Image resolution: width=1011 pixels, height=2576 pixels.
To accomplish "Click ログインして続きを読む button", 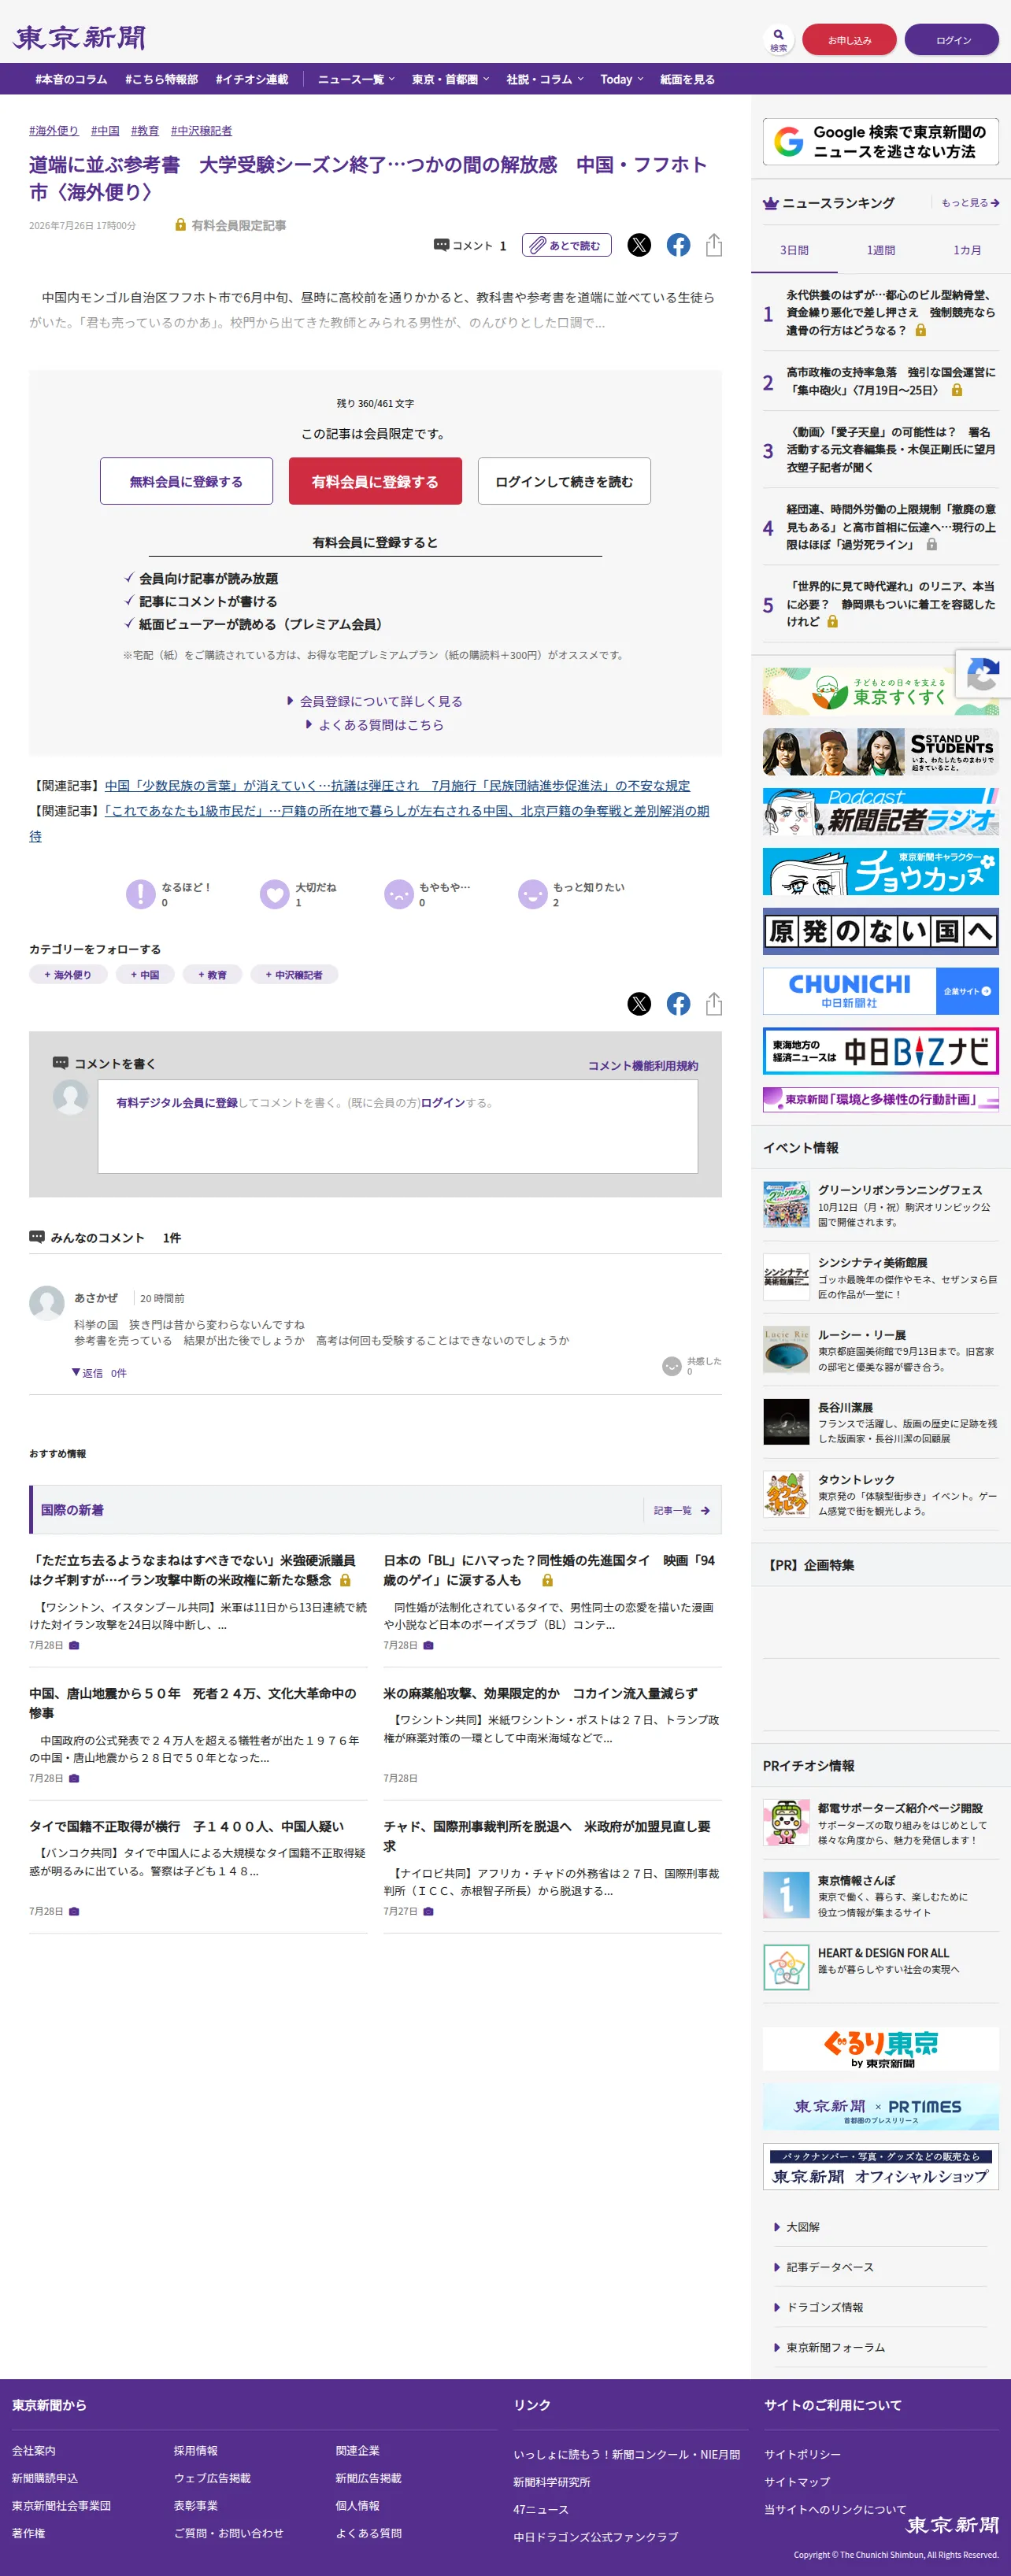I will [564, 481].
